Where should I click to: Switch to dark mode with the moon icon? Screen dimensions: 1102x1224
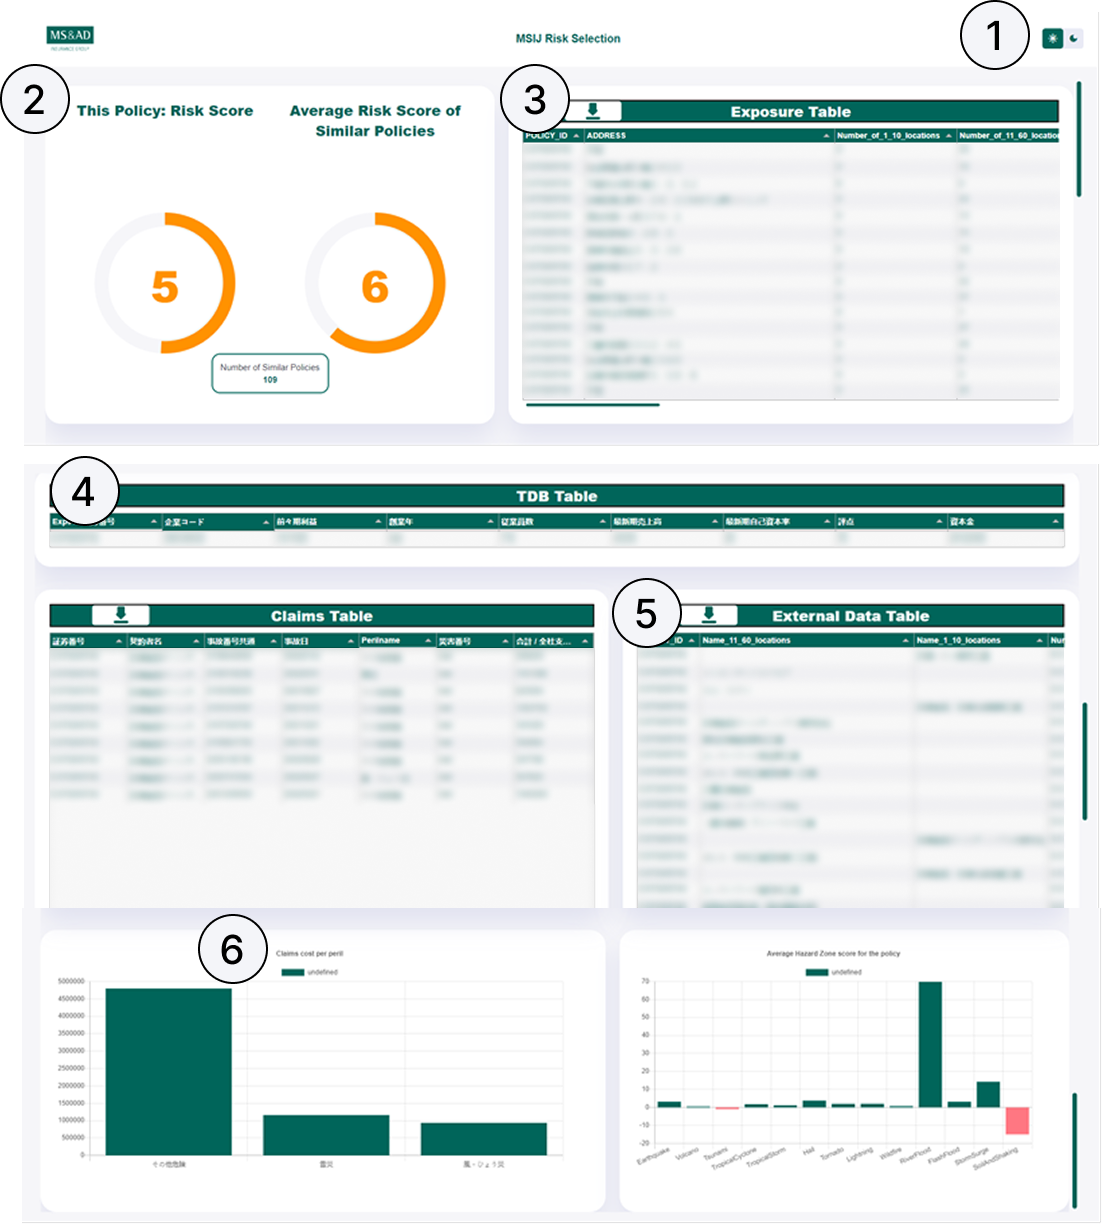[x=1074, y=38]
